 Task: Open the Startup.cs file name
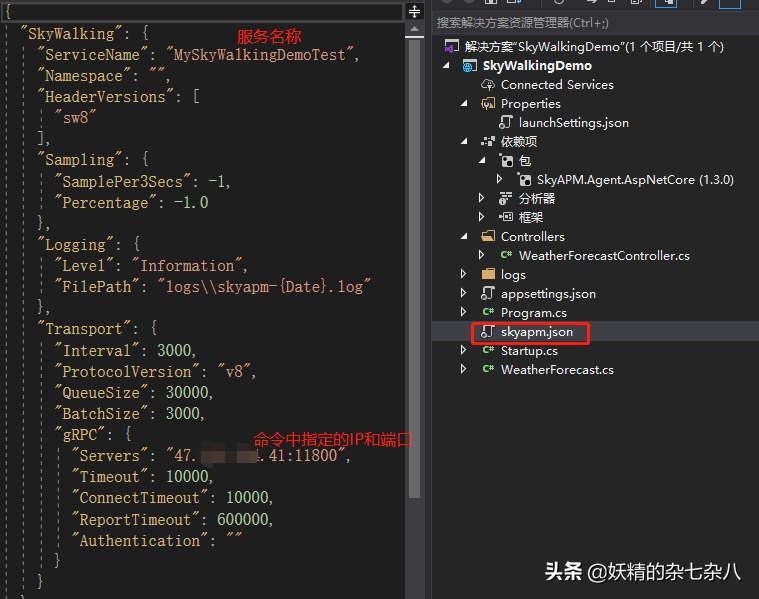[529, 351]
